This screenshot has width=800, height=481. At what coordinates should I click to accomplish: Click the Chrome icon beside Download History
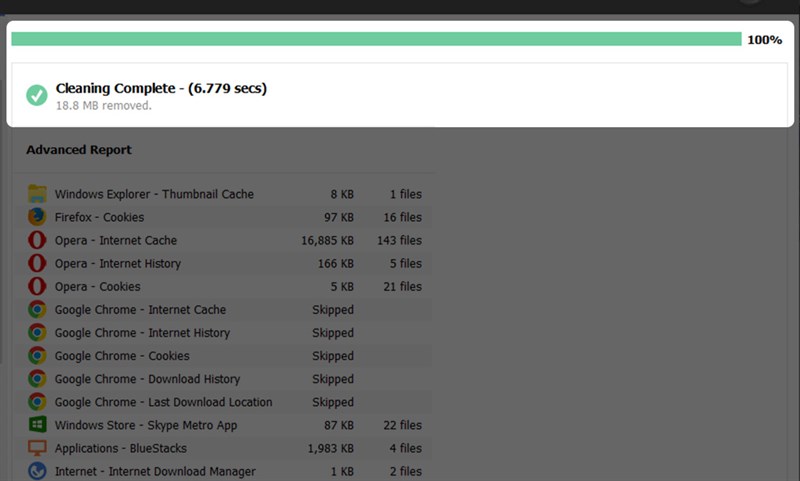coord(37,379)
